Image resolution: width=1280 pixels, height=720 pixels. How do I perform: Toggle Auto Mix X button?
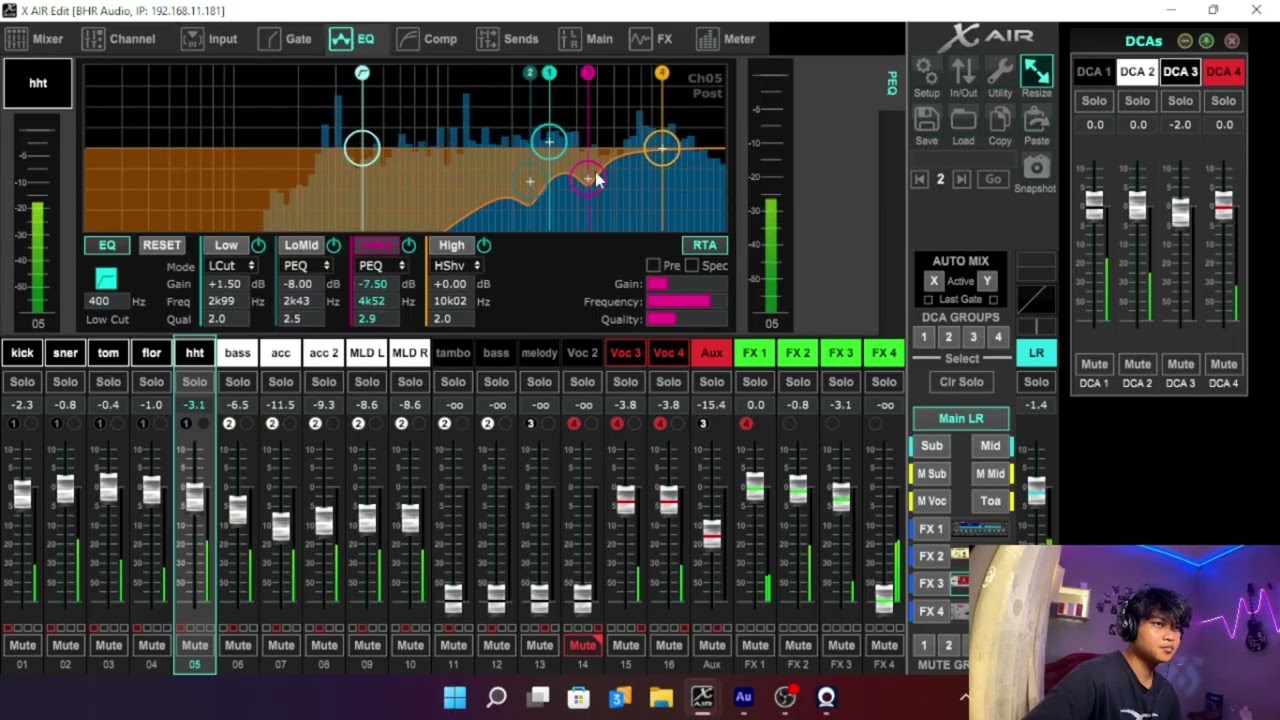click(933, 281)
